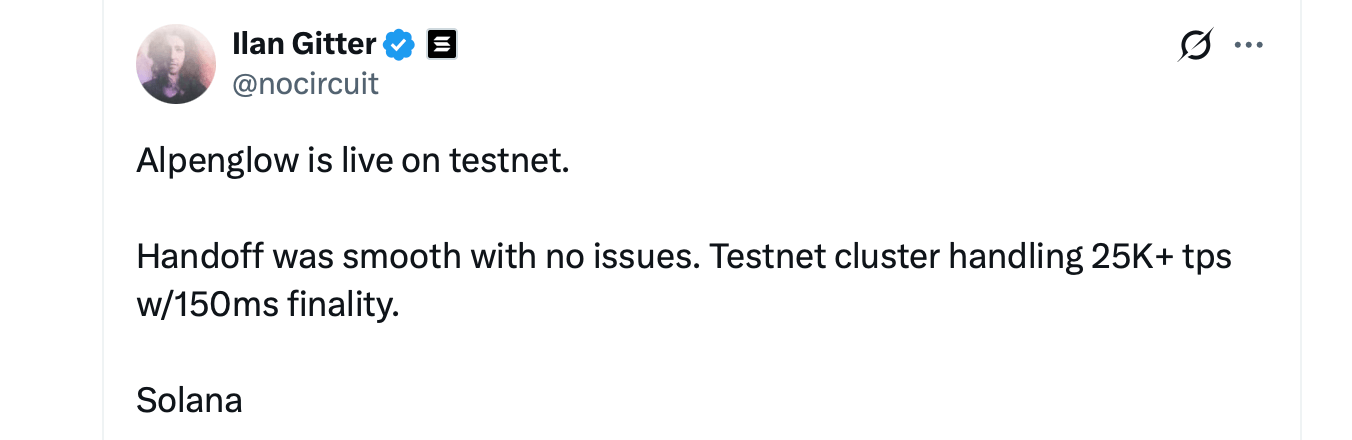Click the black square affiliate badge
Image resolution: width=1352 pixels, height=440 pixels.
coord(442,44)
